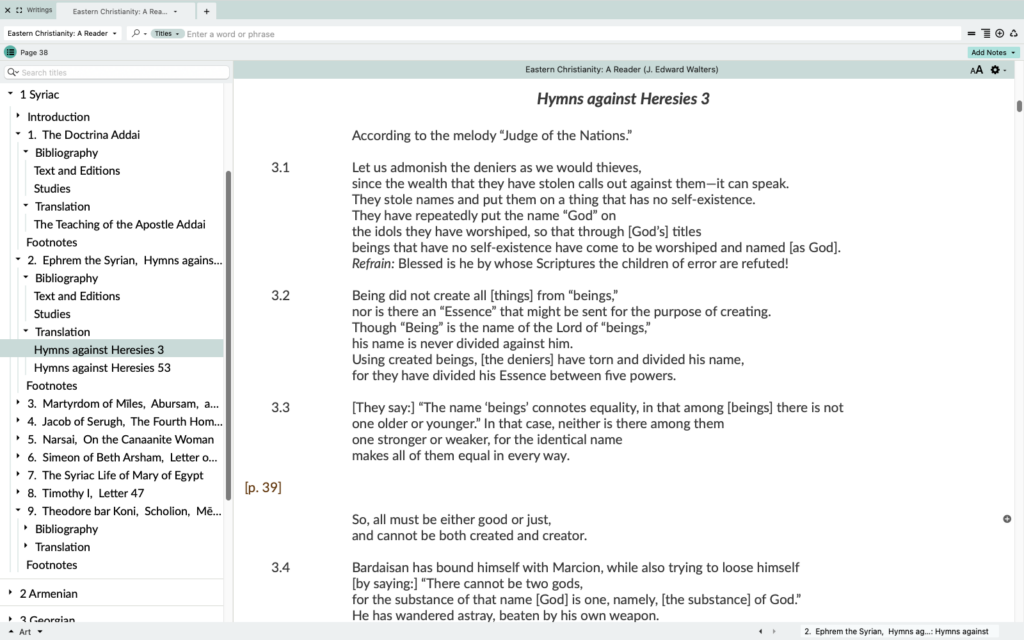Toggle the single-bar view icon in toolbar
The height and width of the screenshot is (640, 1024).
[971, 33]
